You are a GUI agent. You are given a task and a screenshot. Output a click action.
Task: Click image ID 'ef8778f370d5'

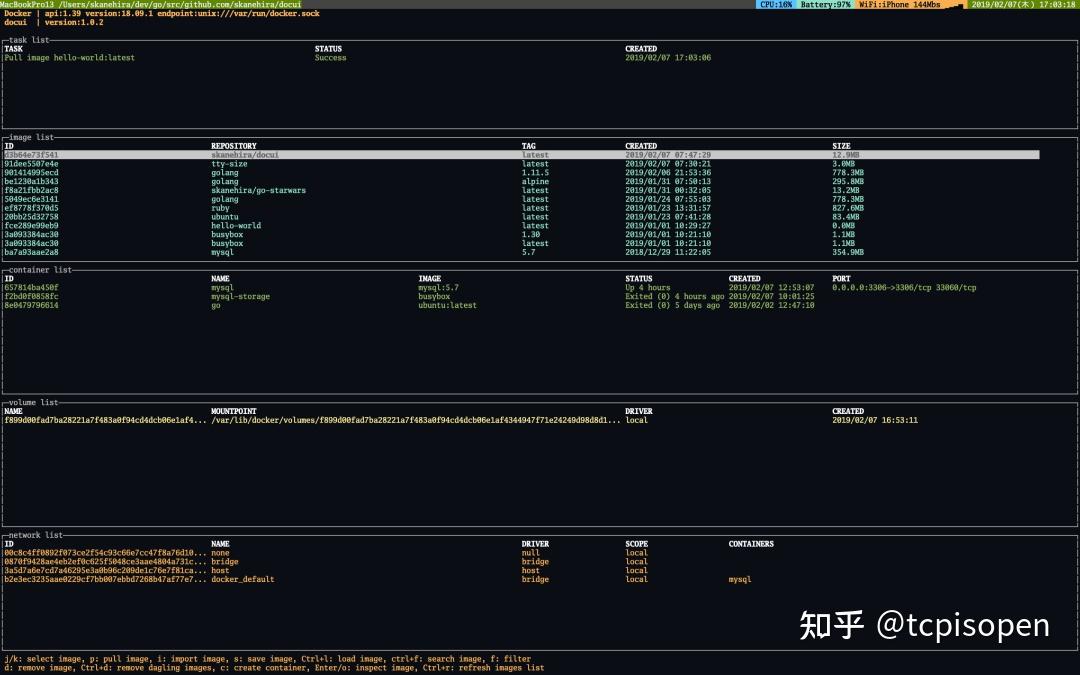31,208
